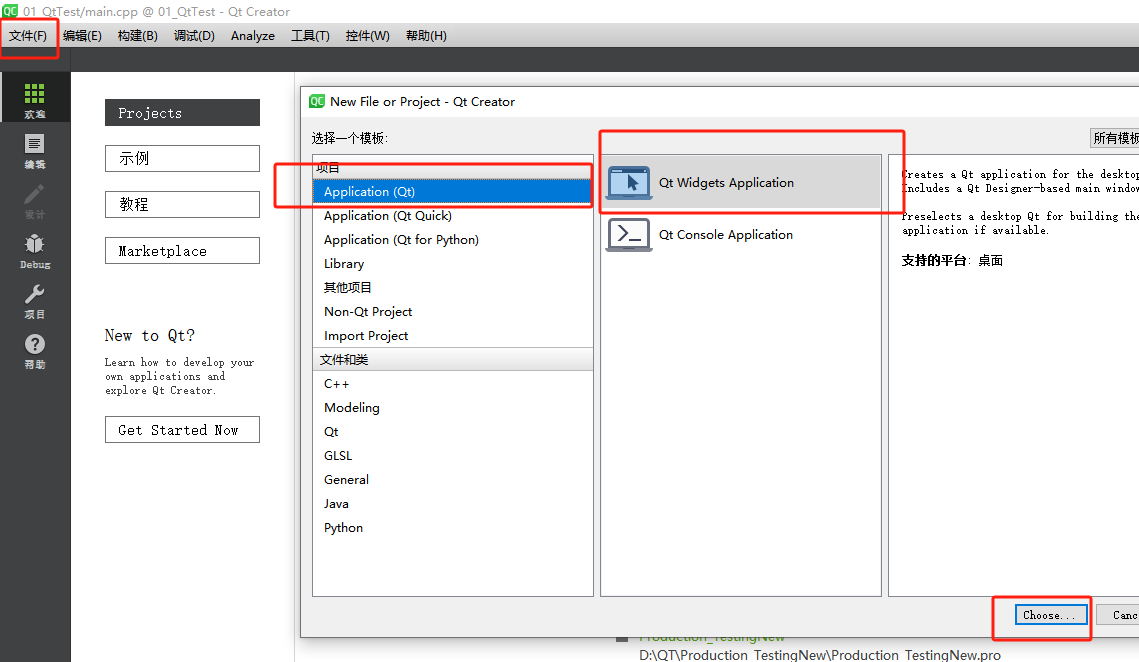Open the 控件(W) menu
This screenshot has height=662, width=1139.
(x=368, y=36)
